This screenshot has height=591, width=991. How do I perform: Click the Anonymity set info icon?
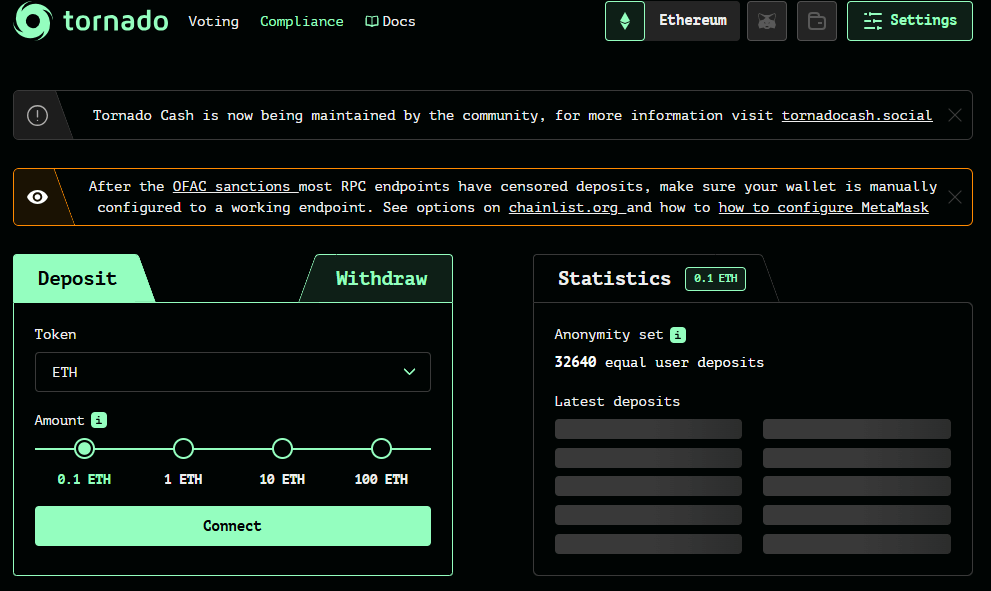click(x=678, y=335)
